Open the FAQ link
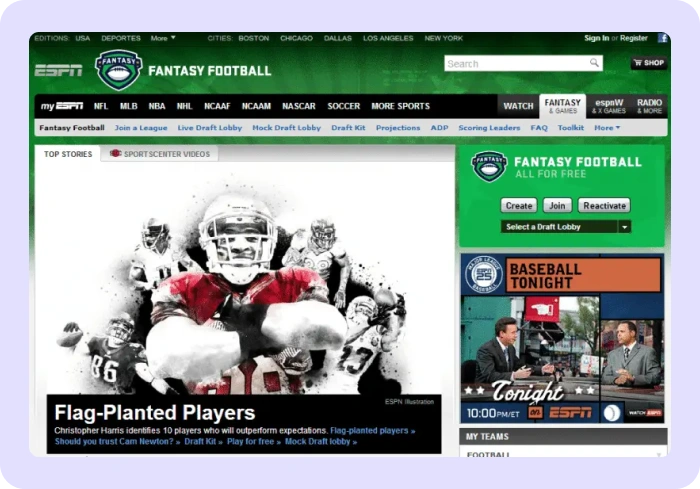This screenshot has width=700, height=489. click(539, 128)
